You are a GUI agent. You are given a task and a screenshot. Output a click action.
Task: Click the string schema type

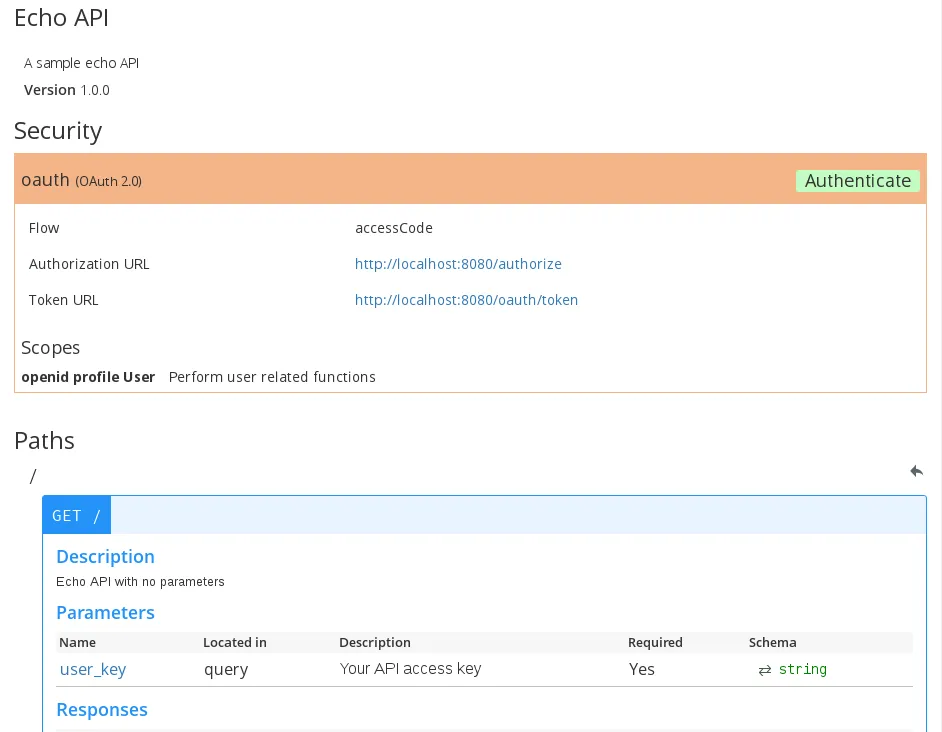[x=803, y=669]
